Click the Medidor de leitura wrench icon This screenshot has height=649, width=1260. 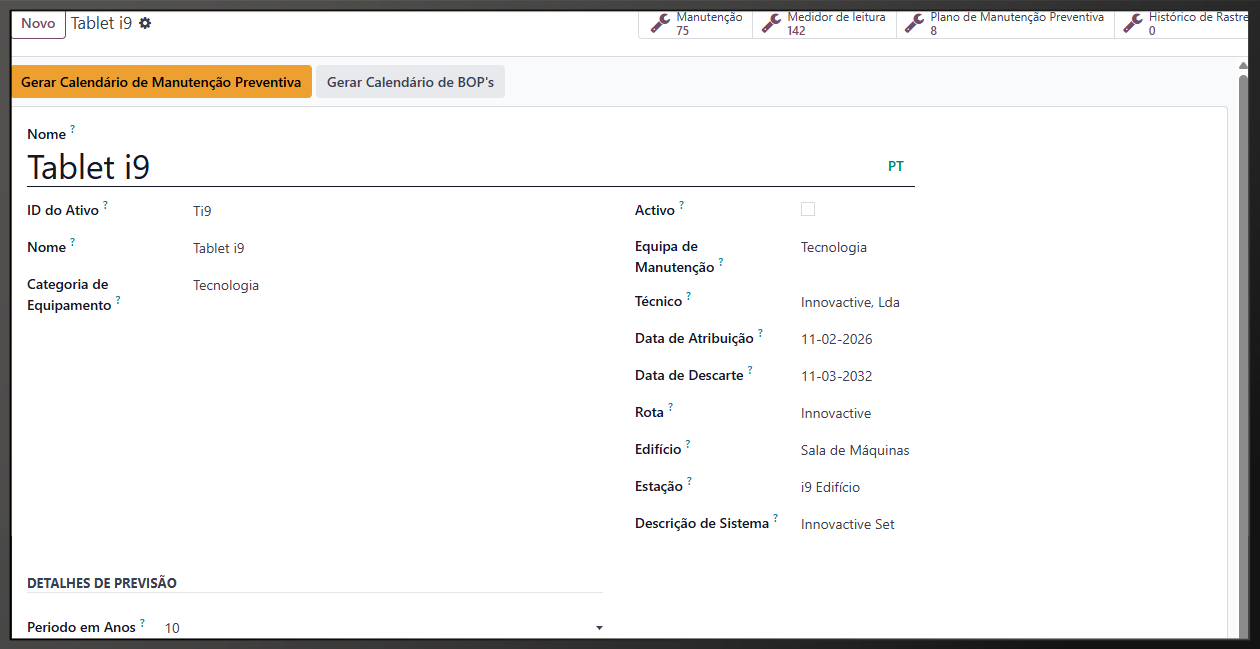click(x=772, y=24)
